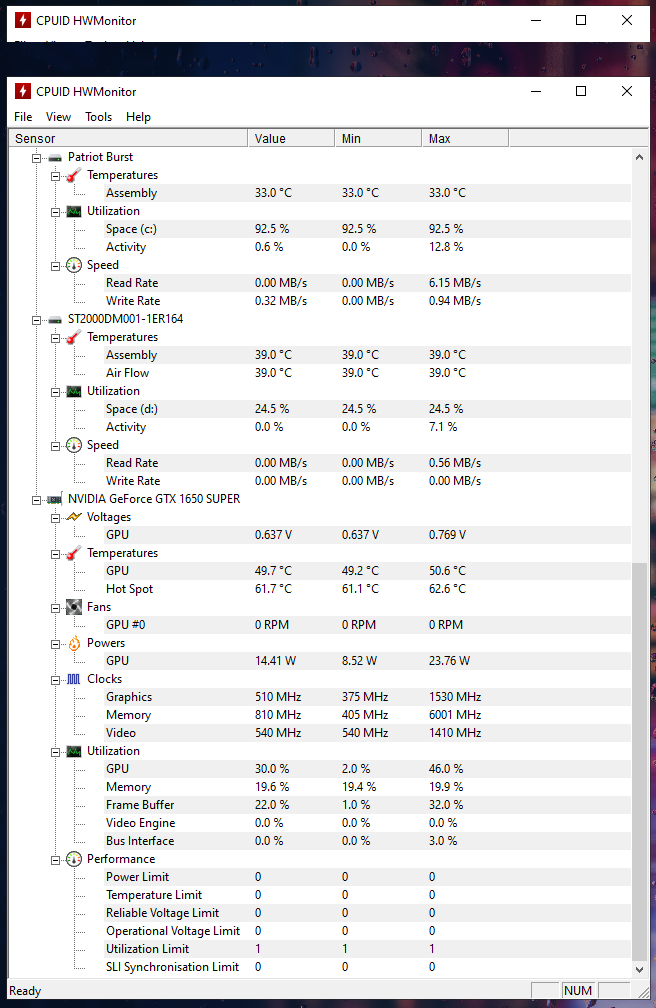
Task: Select the Hot Spot temperature row
Action: click(x=130, y=589)
